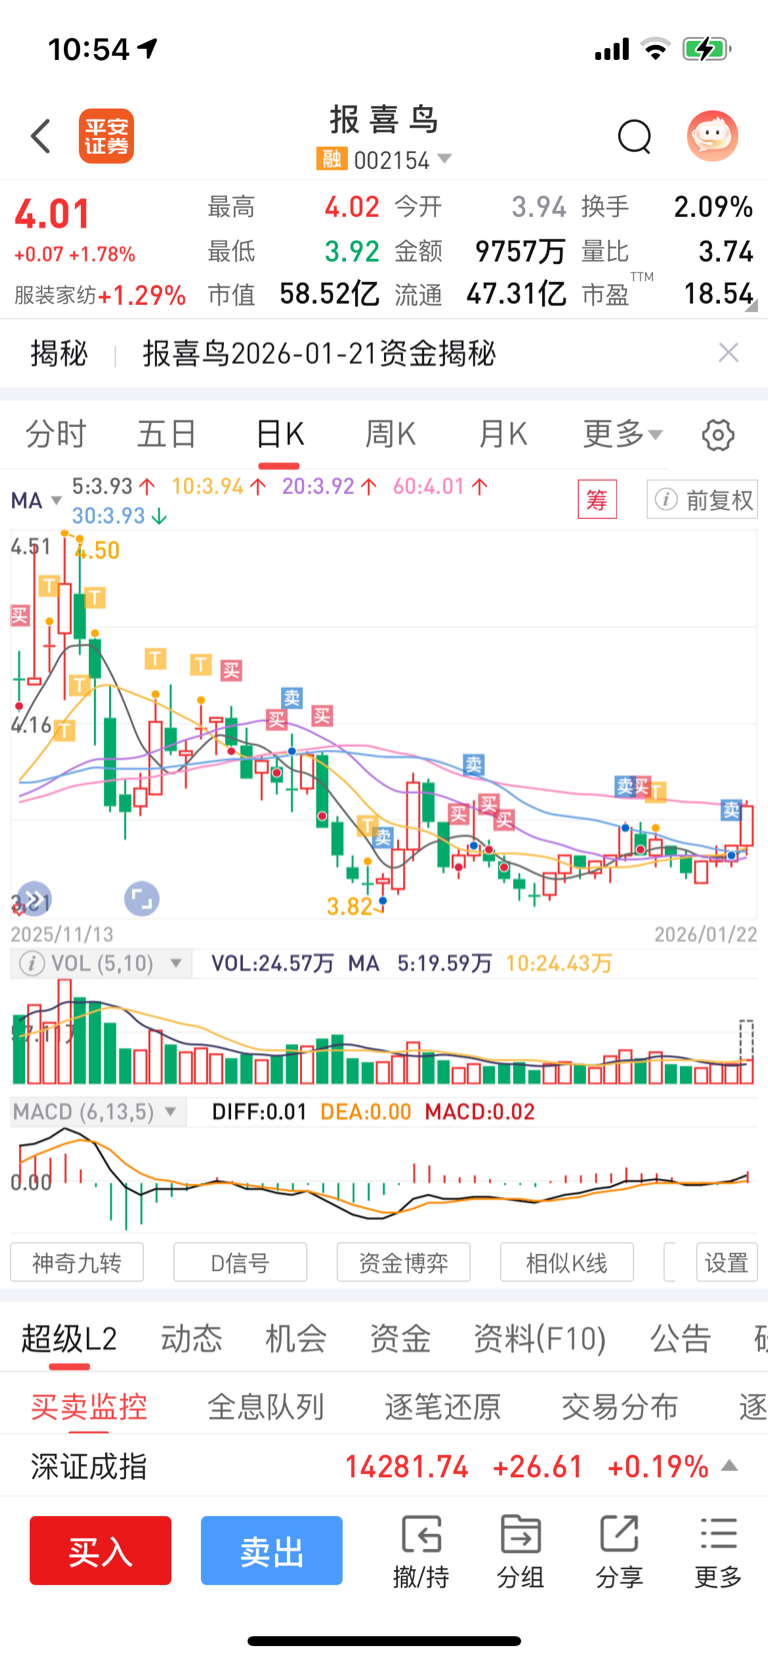Switch to 分时 chart tab

[x=56, y=434]
